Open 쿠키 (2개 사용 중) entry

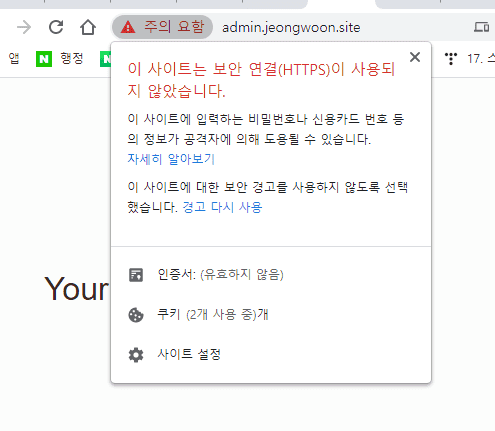(271, 315)
